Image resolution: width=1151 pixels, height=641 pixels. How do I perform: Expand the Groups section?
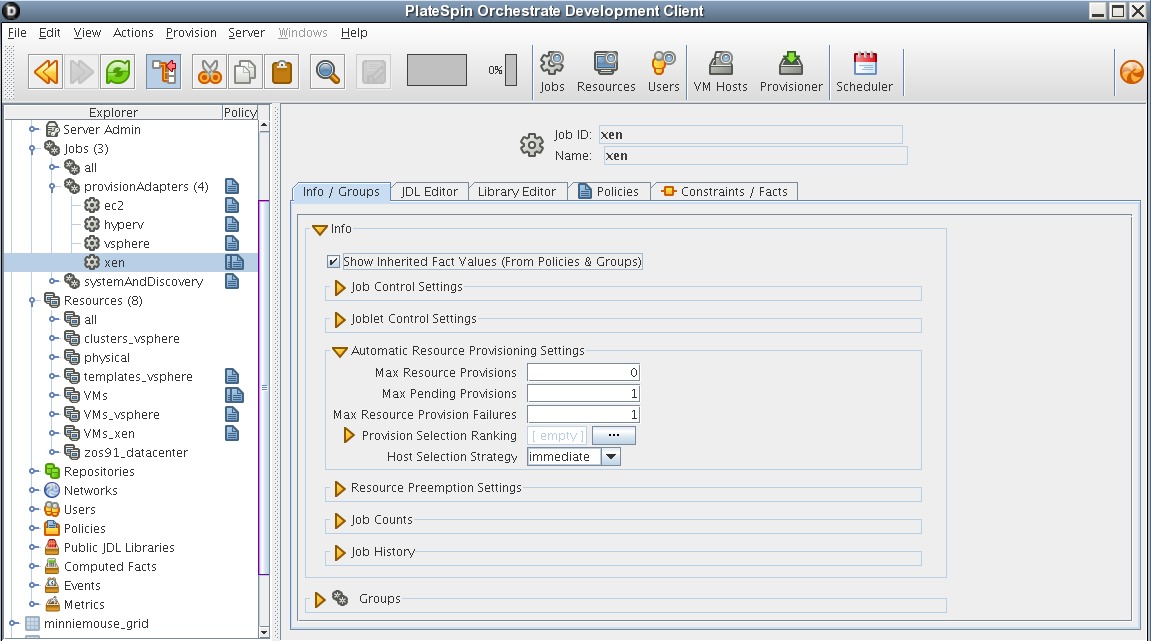[320, 600]
